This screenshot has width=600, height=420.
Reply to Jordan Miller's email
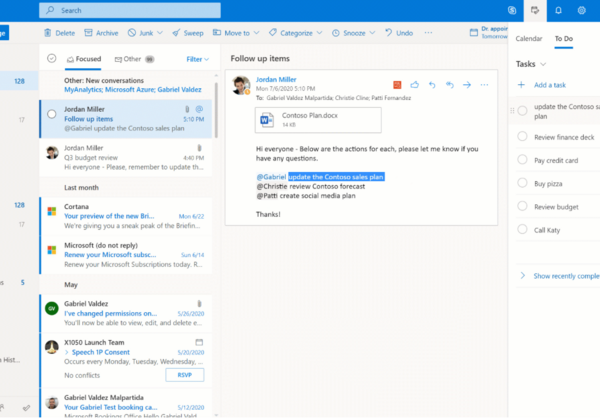(432, 85)
